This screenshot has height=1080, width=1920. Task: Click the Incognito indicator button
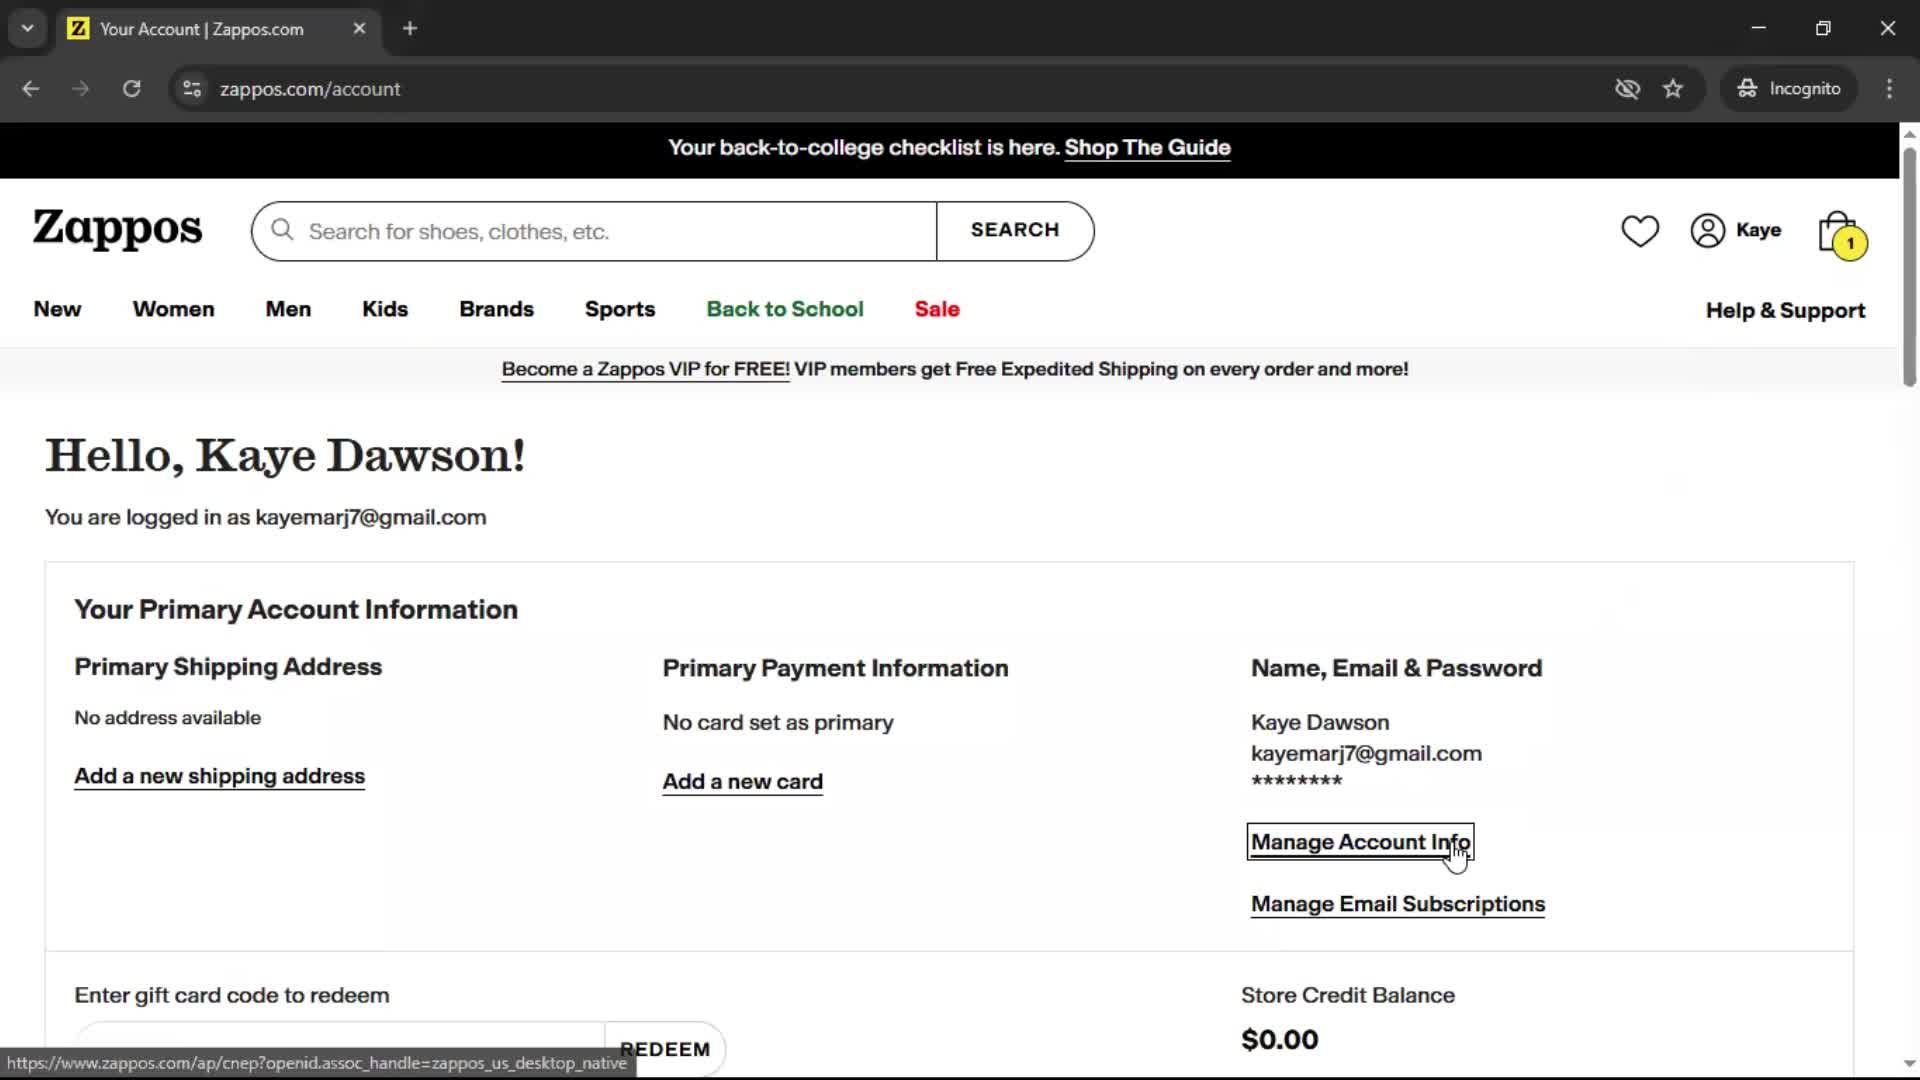point(1788,89)
